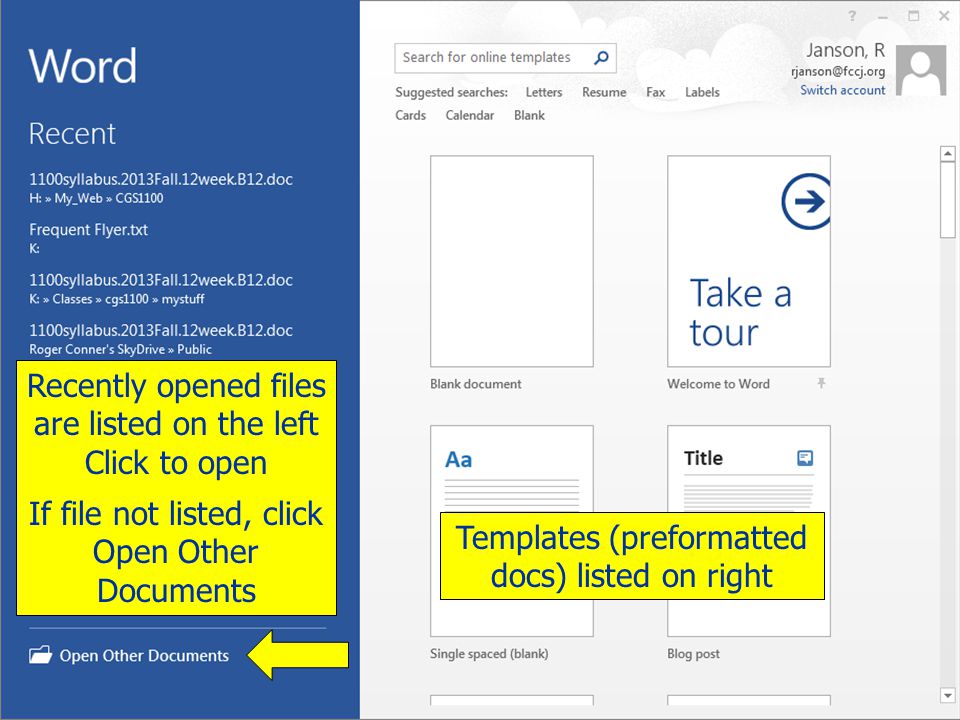Click the Blog post label
The width and height of the screenshot is (960, 720).
[x=693, y=654]
